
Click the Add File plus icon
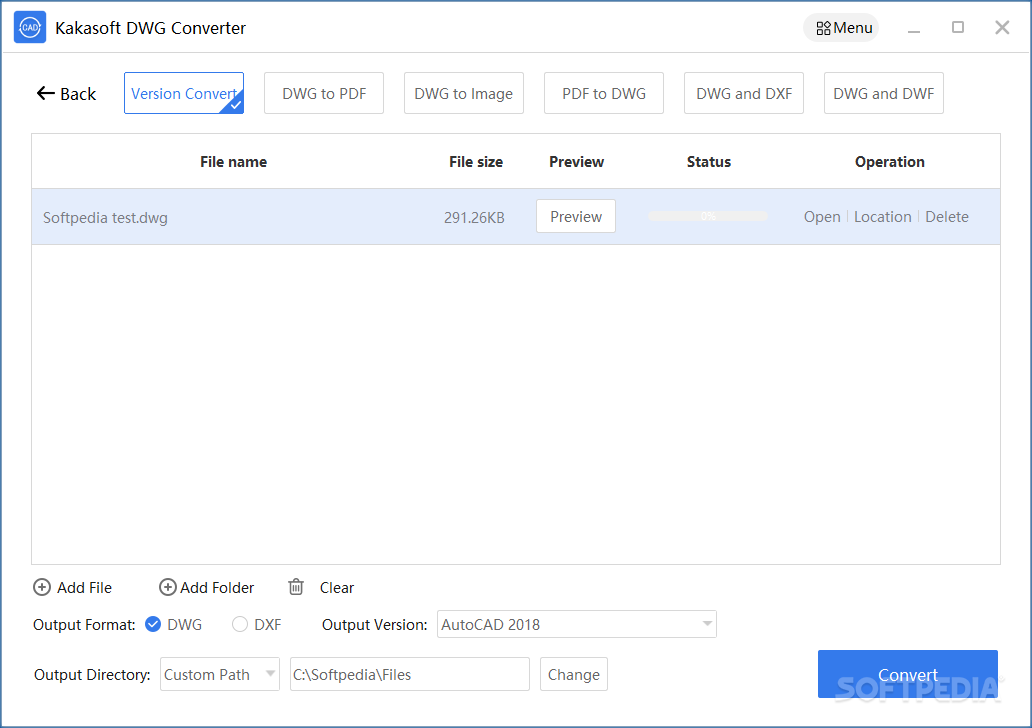pos(42,587)
